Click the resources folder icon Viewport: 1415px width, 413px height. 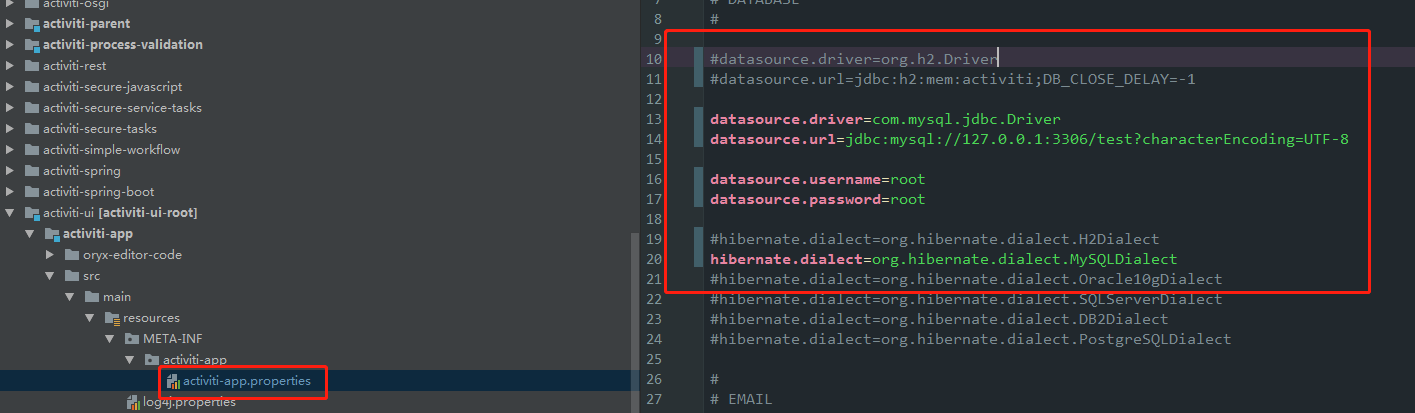point(112,318)
